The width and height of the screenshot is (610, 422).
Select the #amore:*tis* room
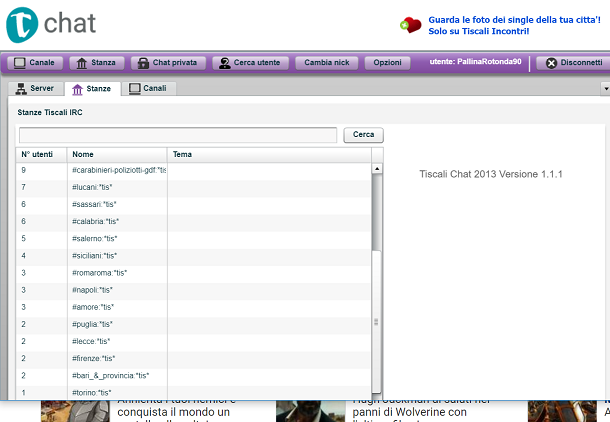pyautogui.click(x=193, y=307)
